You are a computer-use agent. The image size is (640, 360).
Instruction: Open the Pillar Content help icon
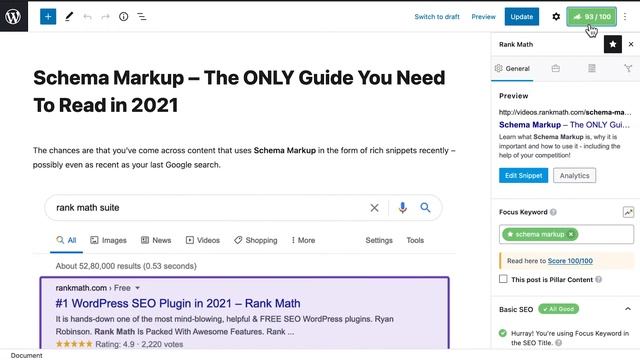click(x=598, y=280)
